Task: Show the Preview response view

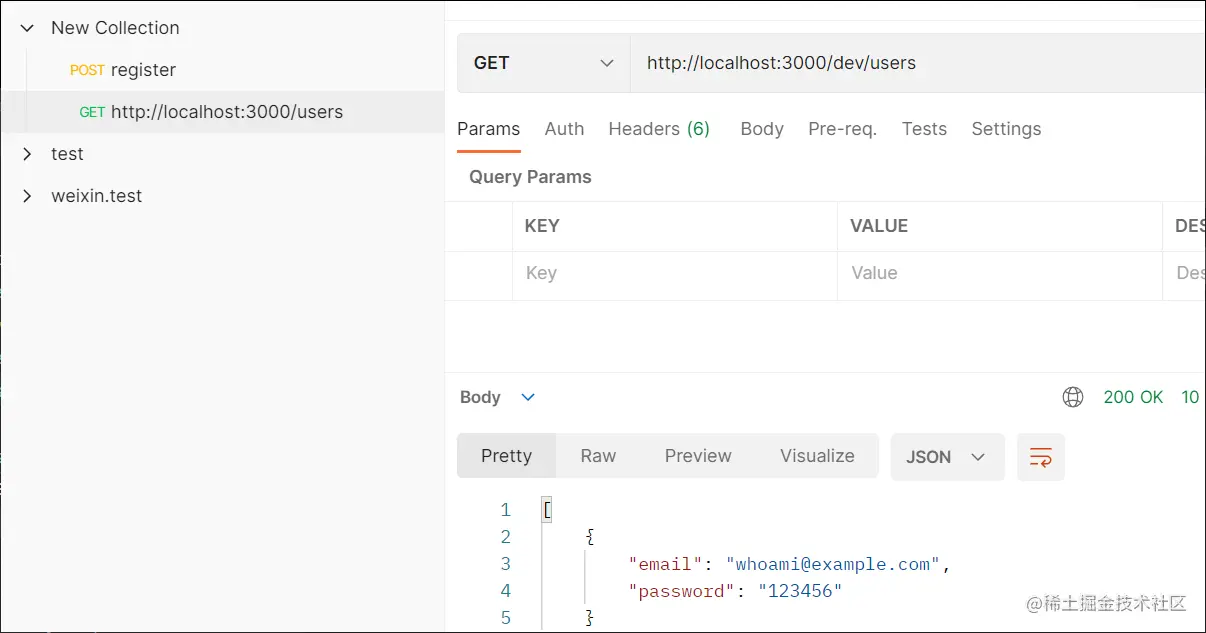Action: [x=698, y=456]
